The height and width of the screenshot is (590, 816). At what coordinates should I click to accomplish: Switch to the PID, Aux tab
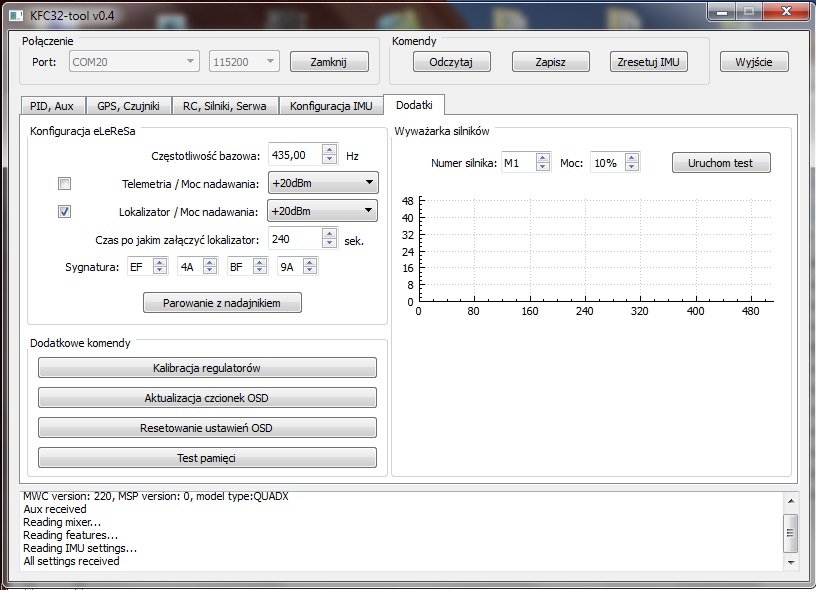[52, 105]
